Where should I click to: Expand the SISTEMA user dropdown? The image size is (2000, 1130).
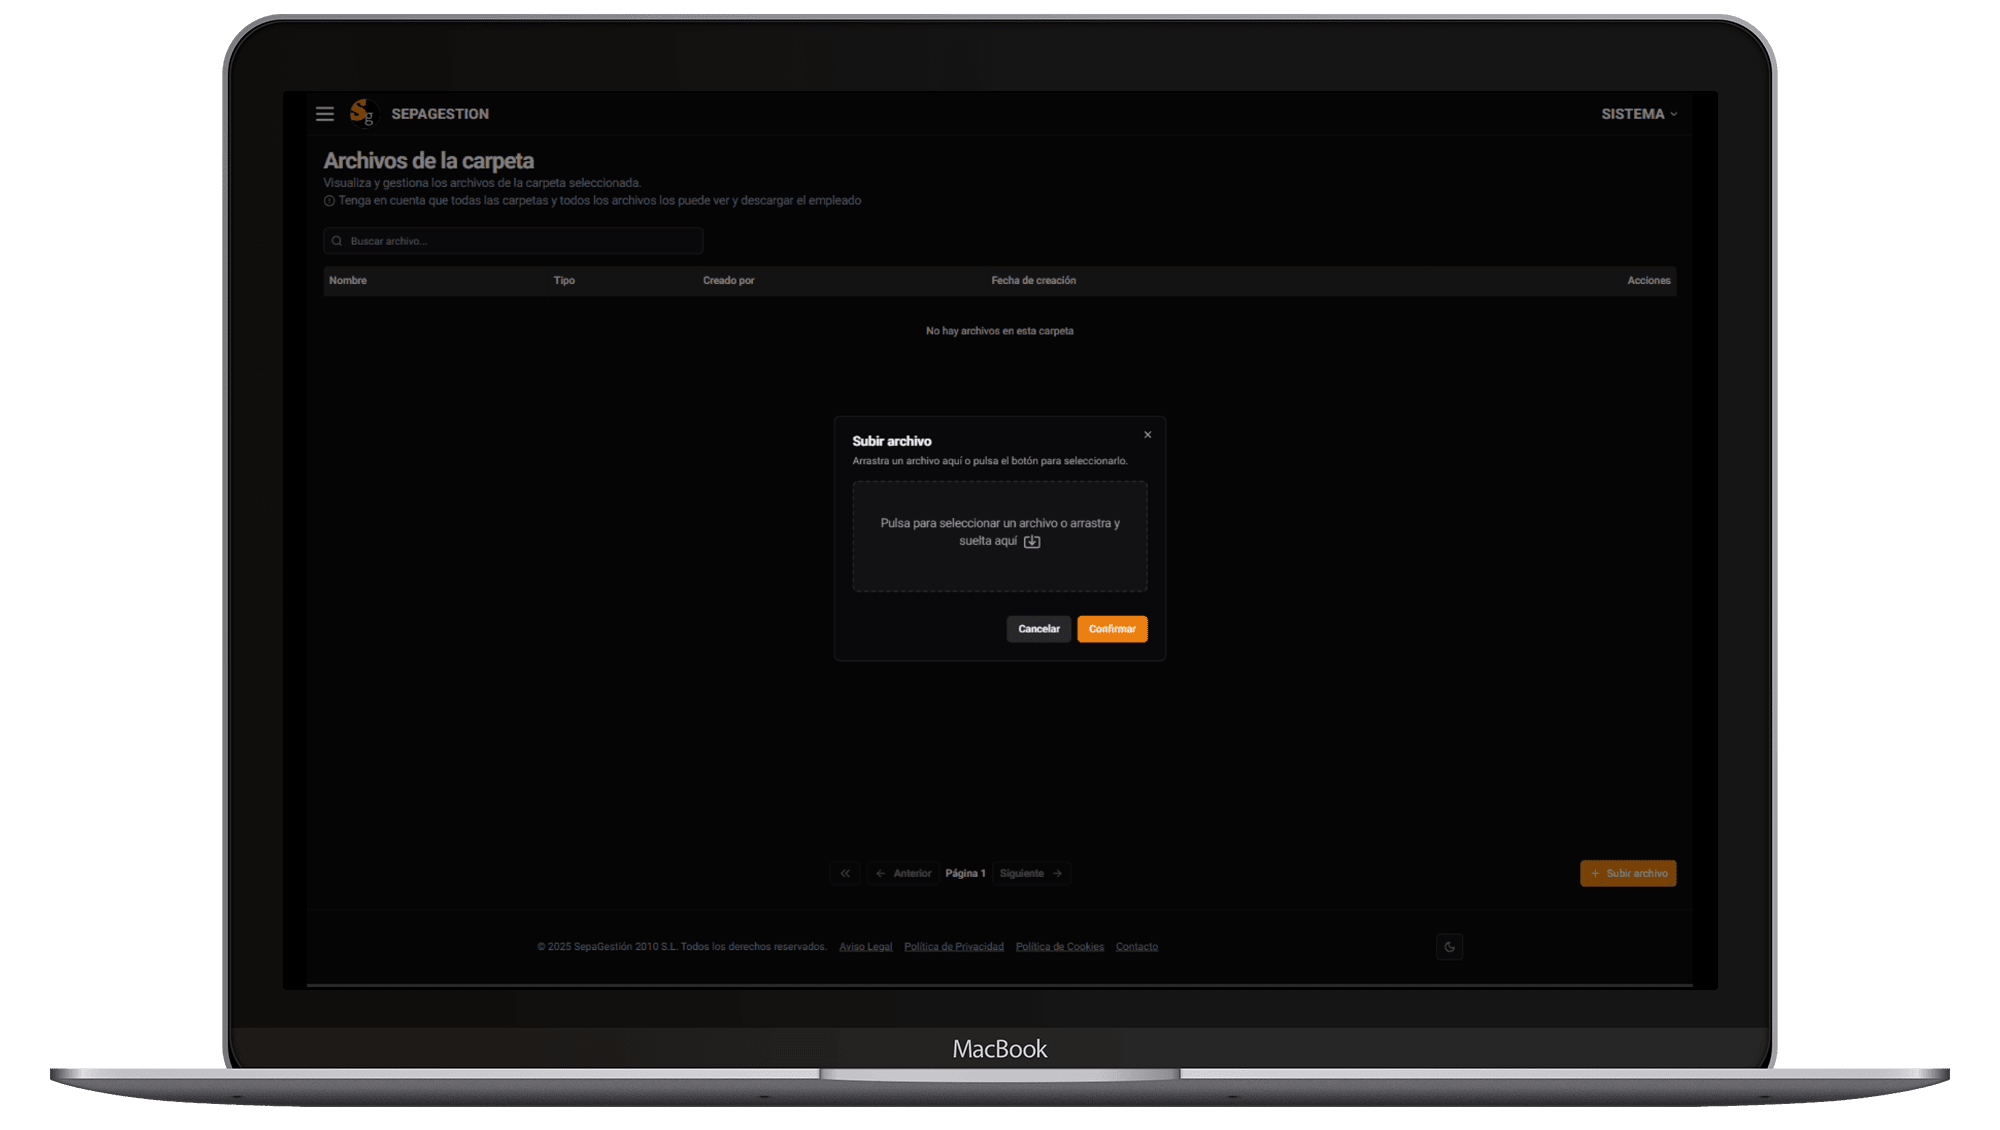1639,114
